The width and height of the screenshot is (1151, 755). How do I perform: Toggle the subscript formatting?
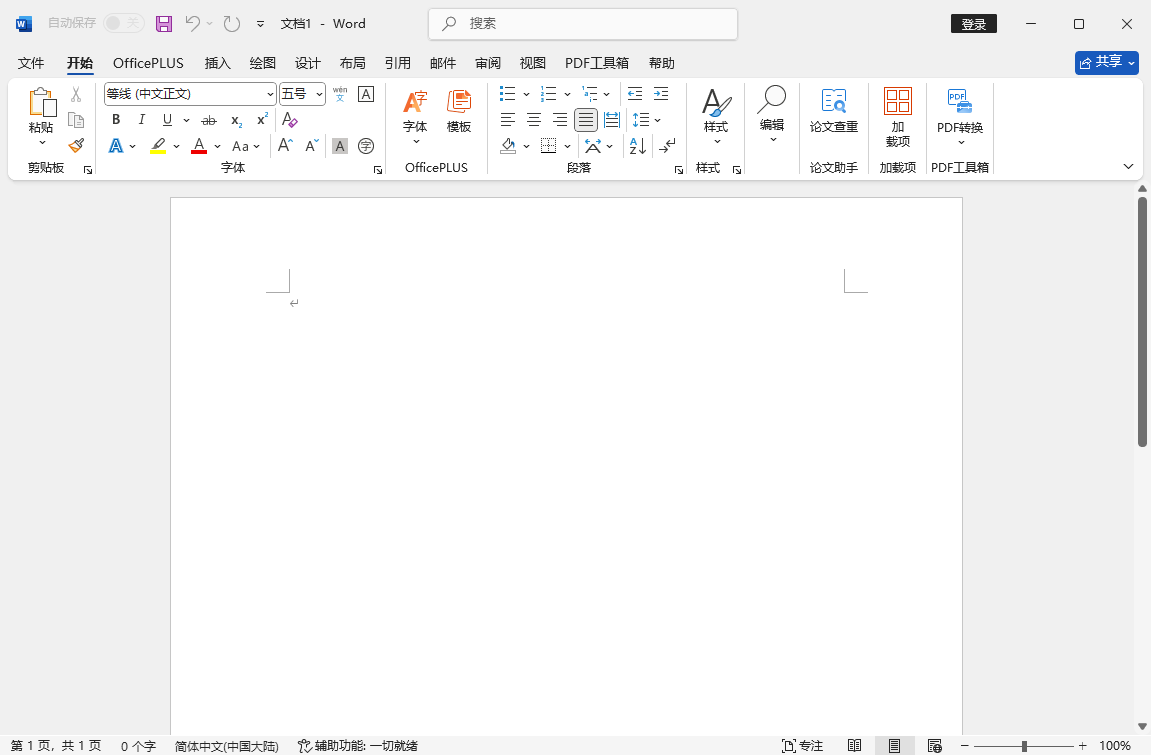pos(235,120)
